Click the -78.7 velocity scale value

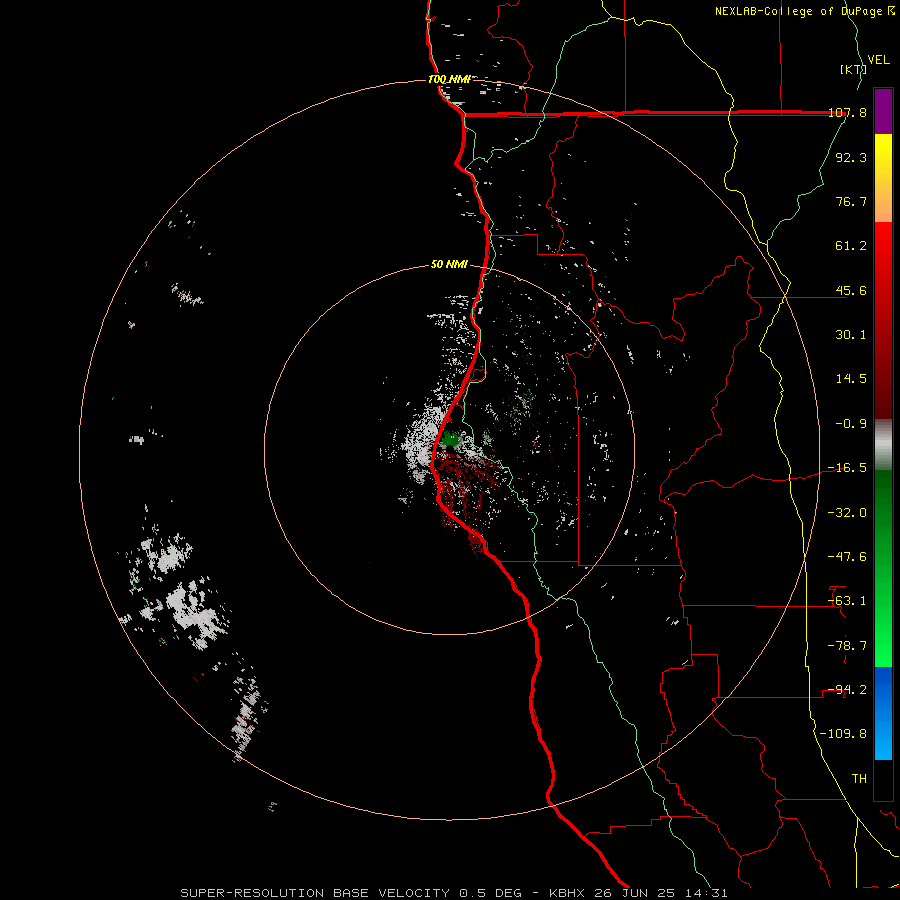847,646
